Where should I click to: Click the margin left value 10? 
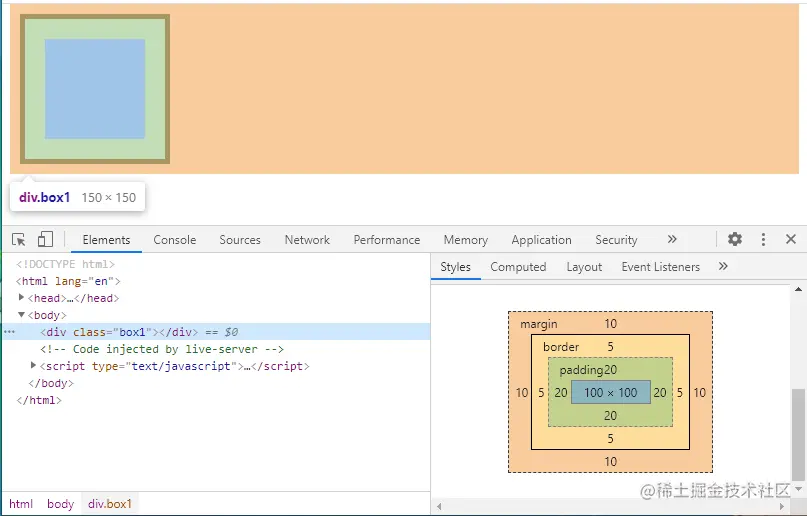tap(522, 393)
